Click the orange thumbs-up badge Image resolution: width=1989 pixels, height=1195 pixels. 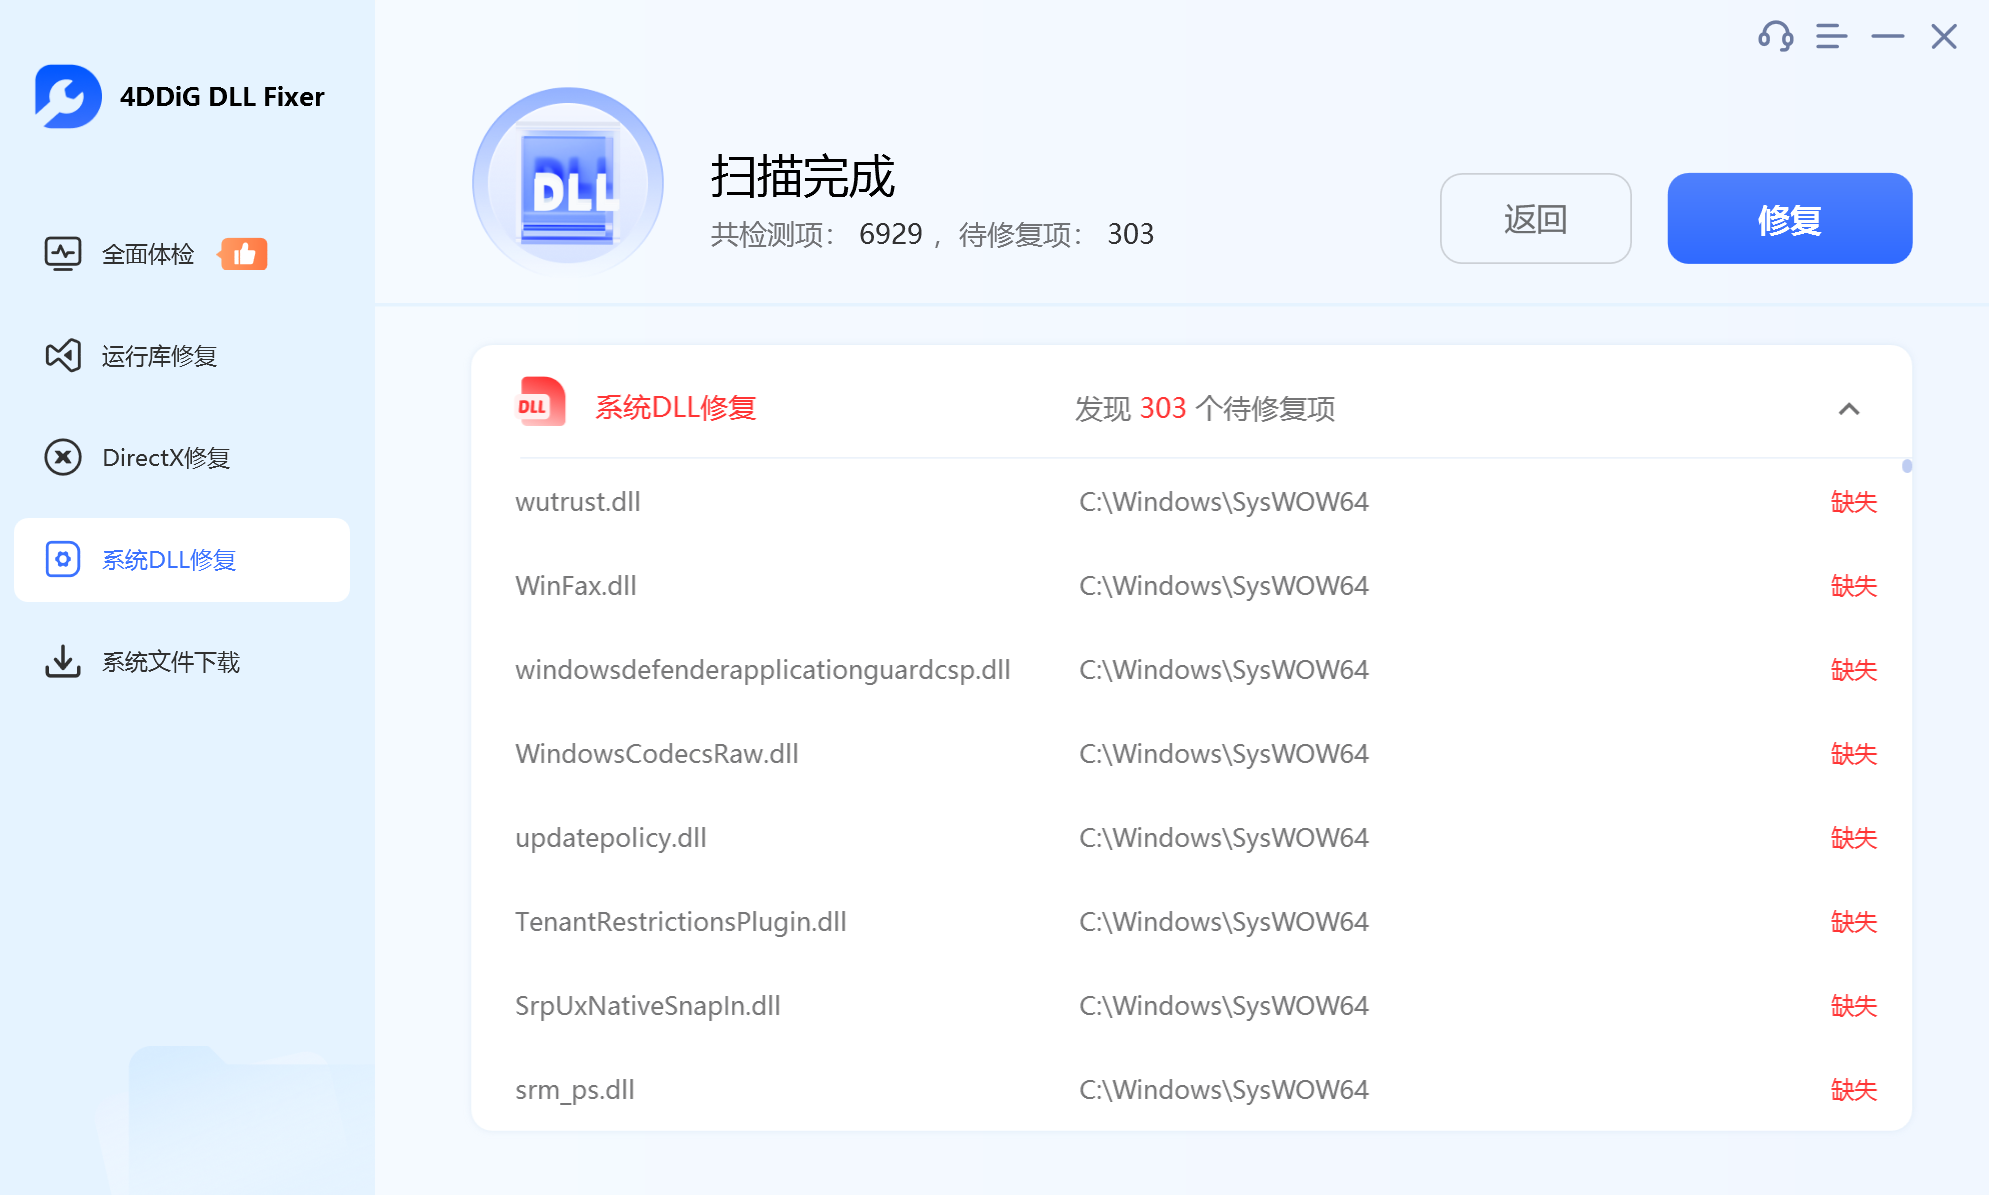(x=243, y=254)
